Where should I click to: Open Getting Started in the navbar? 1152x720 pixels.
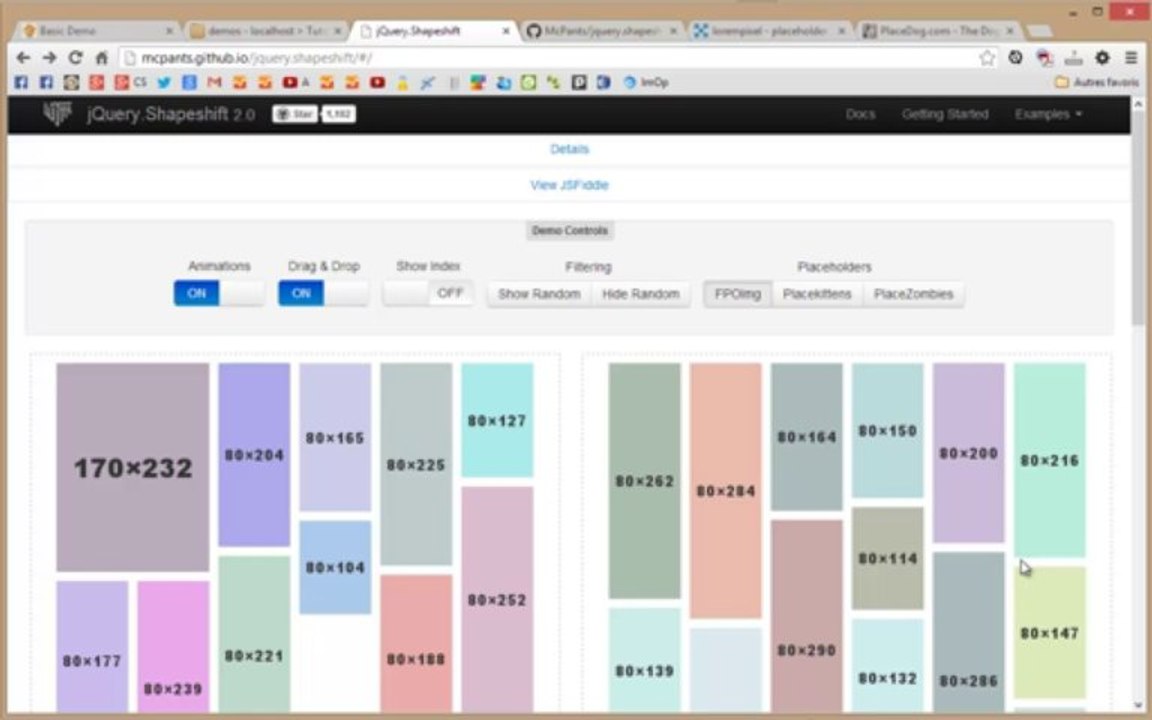click(x=945, y=114)
